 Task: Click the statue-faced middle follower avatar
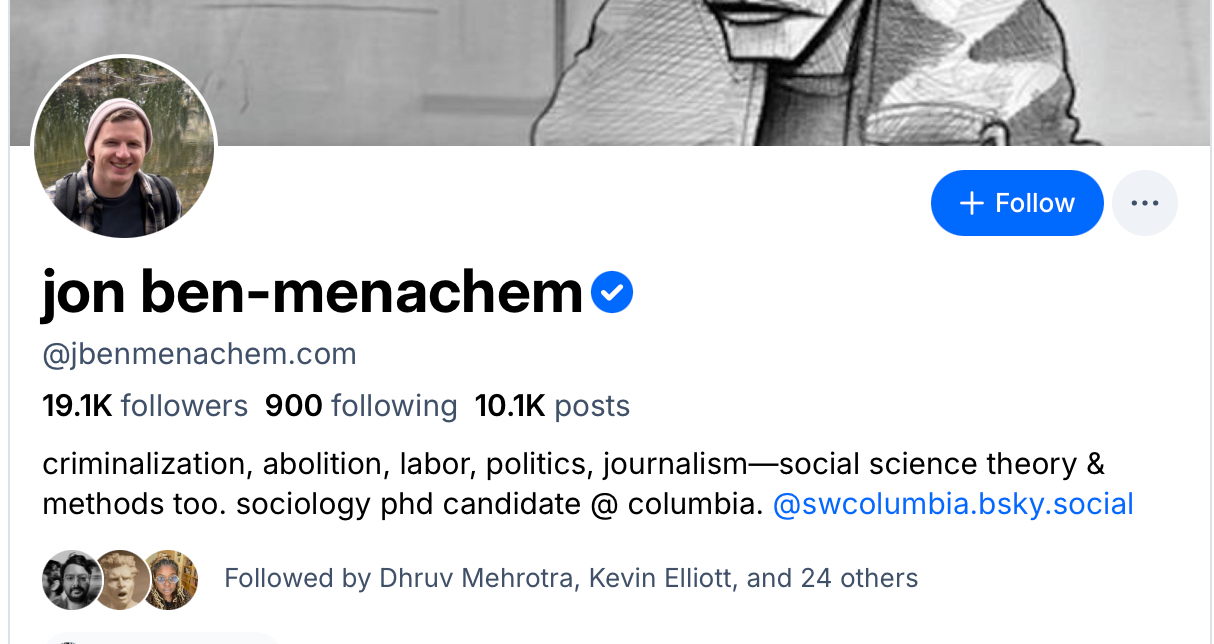pyautogui.click(x=121, y=579)
